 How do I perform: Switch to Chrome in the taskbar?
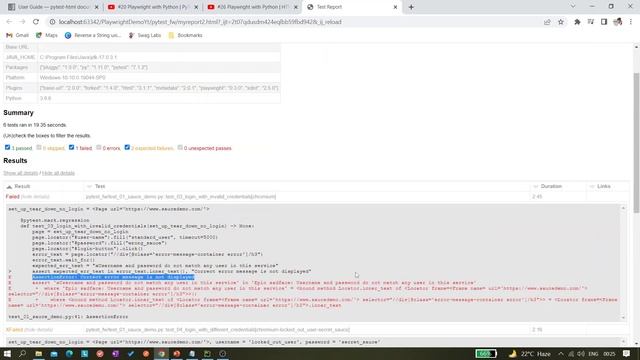pyautogui.click(x=161, y=353)
